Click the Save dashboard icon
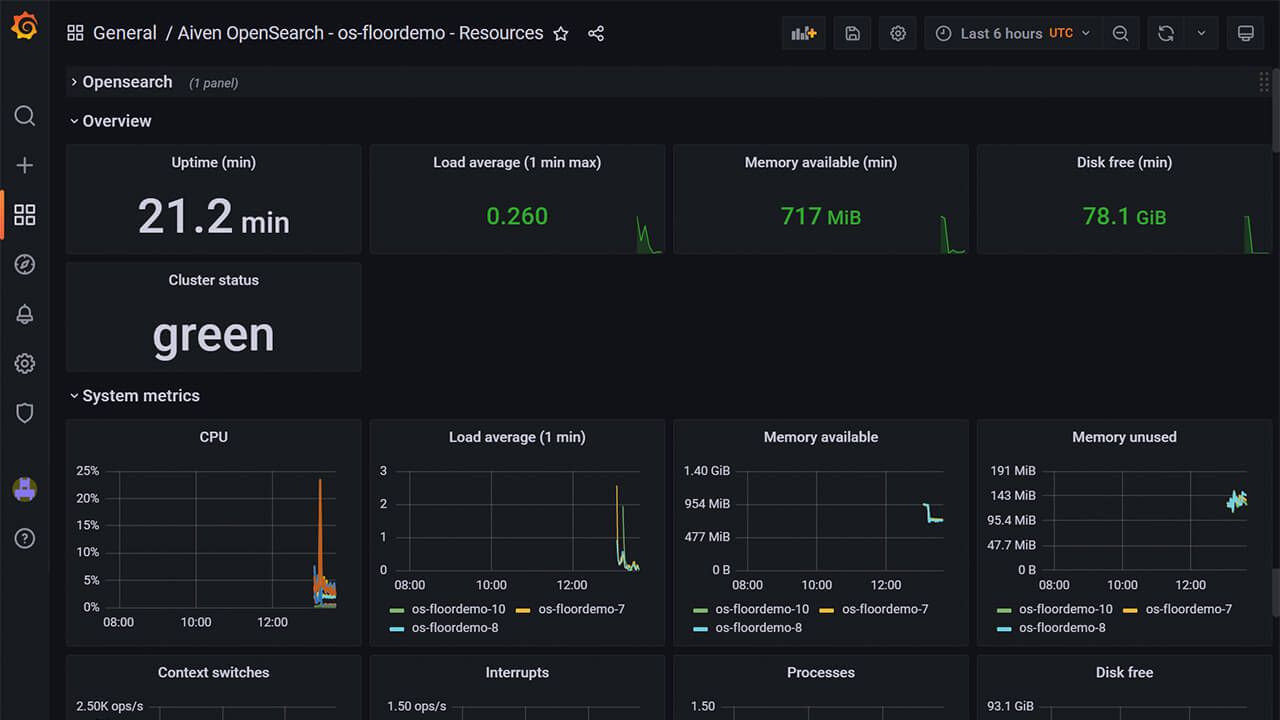This screenshot has height=720, width=1280. pyautogui.click(x=852, y=33)
